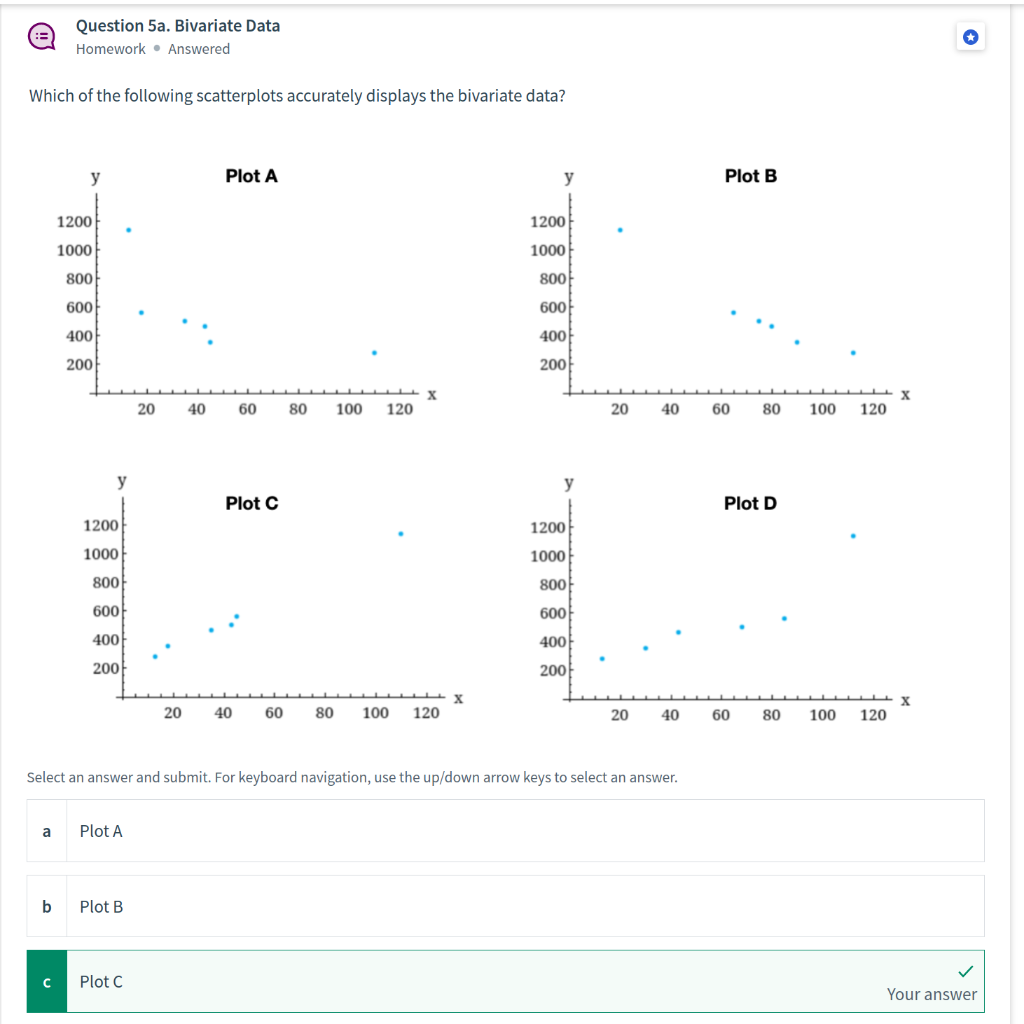Click the "Question 5a. Bivariate Data" title

click(178, 26)
